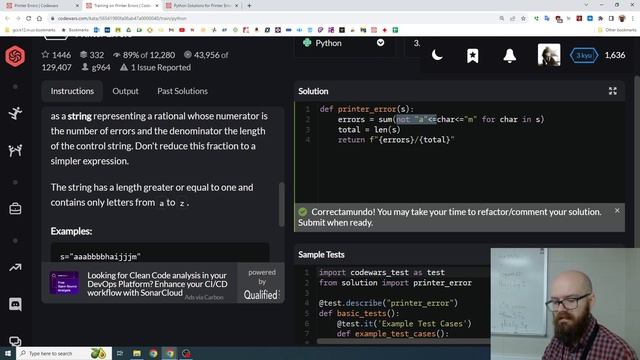Click the Ads via Carbon link

click(x=204, y=298)
